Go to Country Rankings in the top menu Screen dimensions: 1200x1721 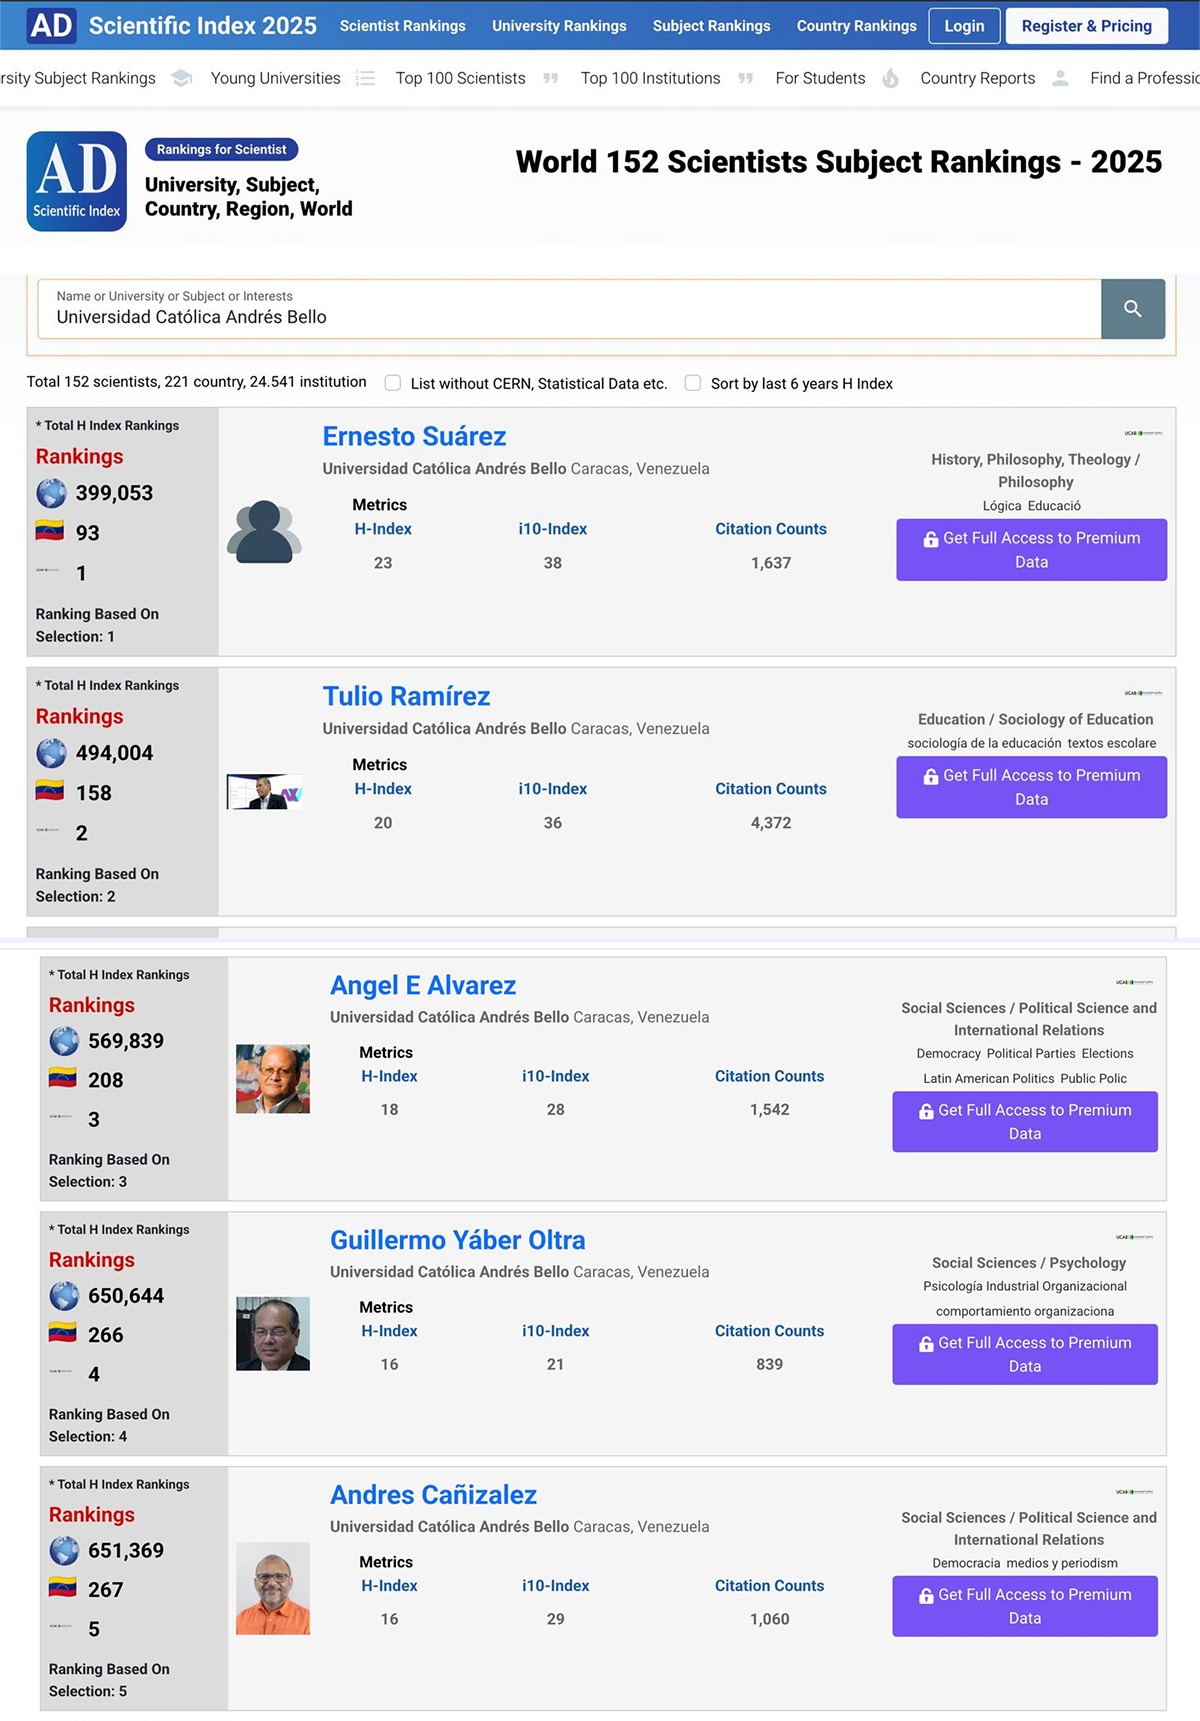pos(856,26)
